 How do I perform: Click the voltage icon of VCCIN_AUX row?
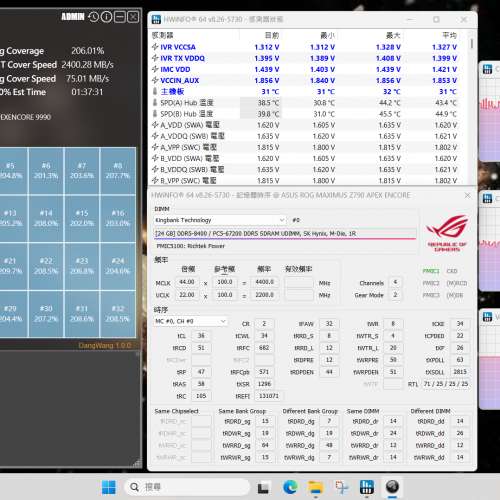[155, 80]
